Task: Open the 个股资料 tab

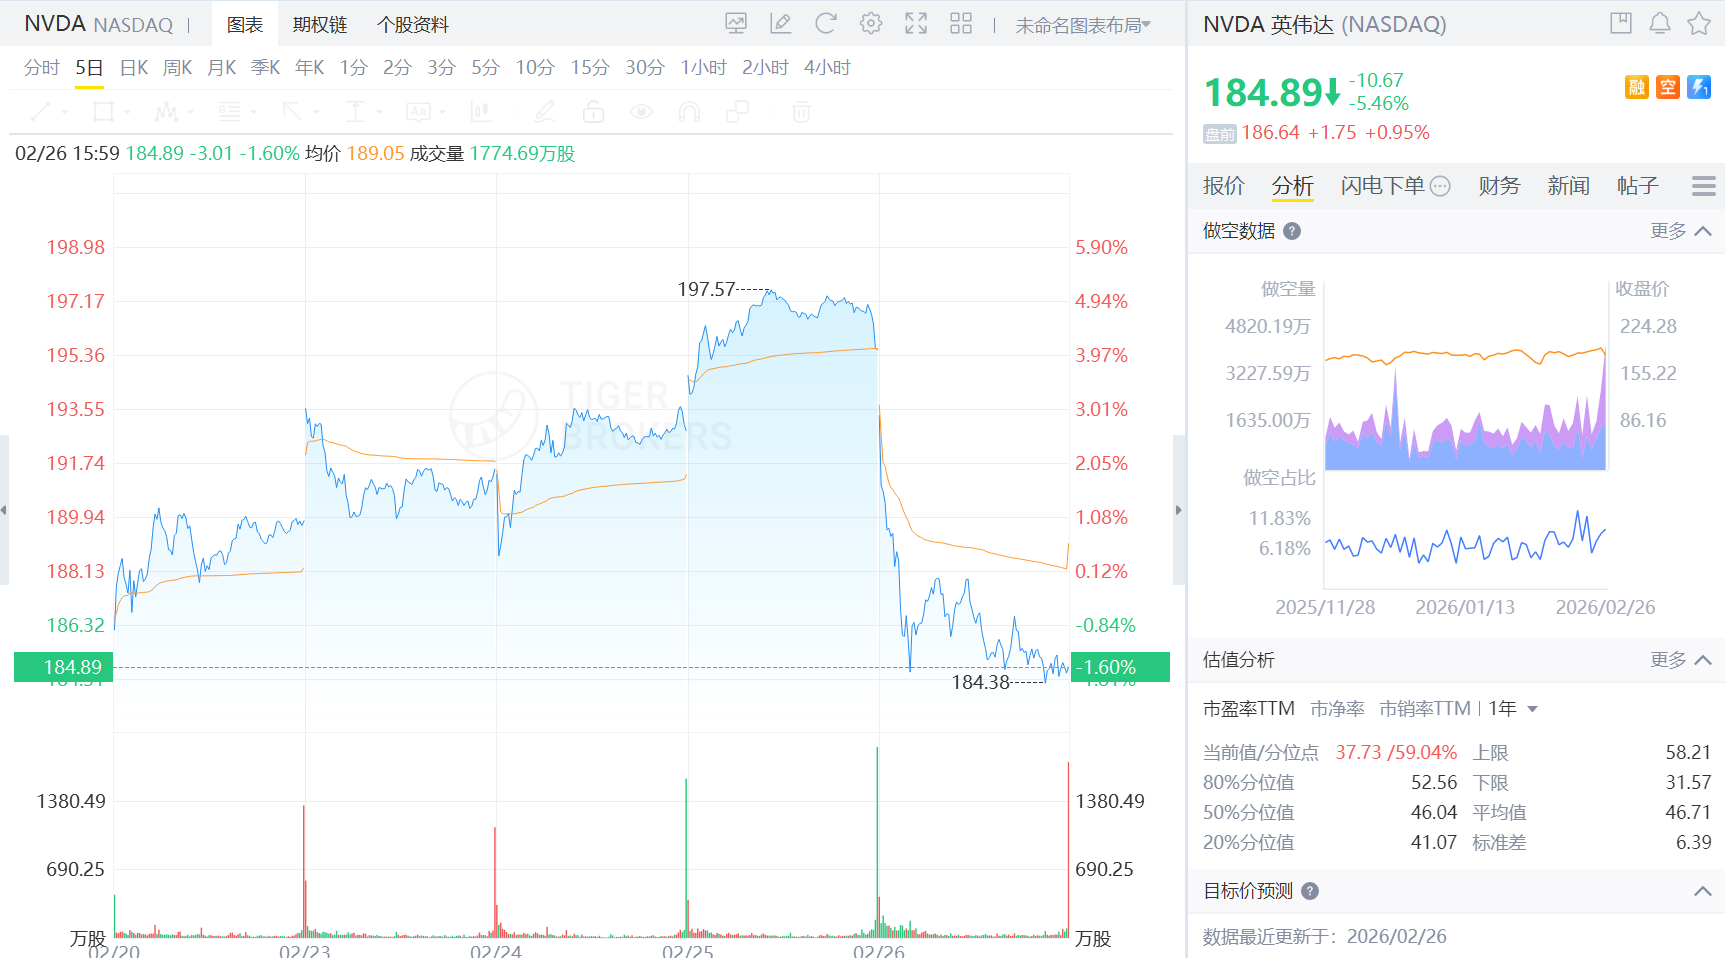Action: click(413, 25)
